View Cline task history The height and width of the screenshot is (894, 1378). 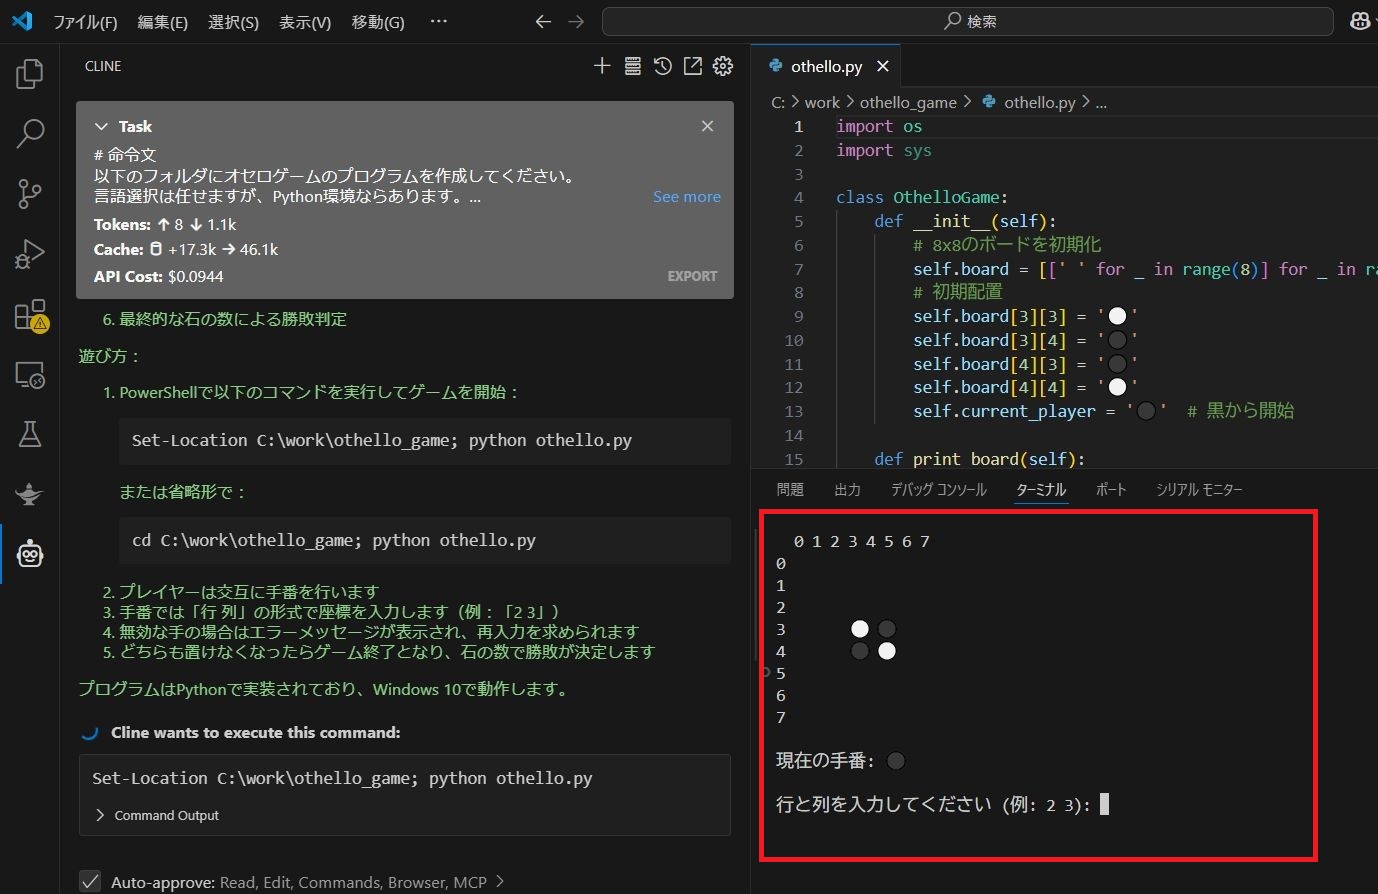point(662,66)
